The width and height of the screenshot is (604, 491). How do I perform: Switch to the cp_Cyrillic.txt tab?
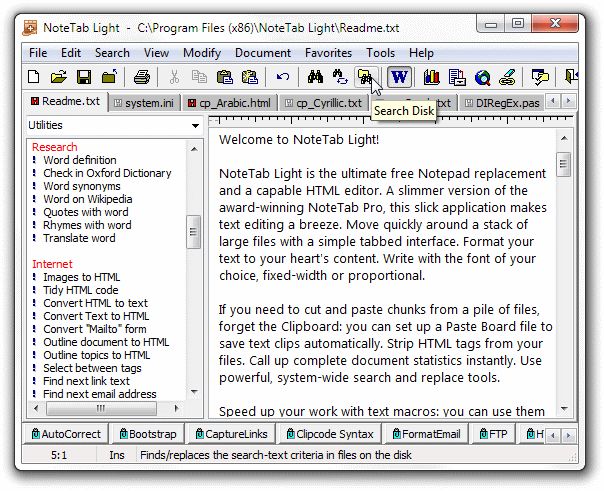point(324,103)
